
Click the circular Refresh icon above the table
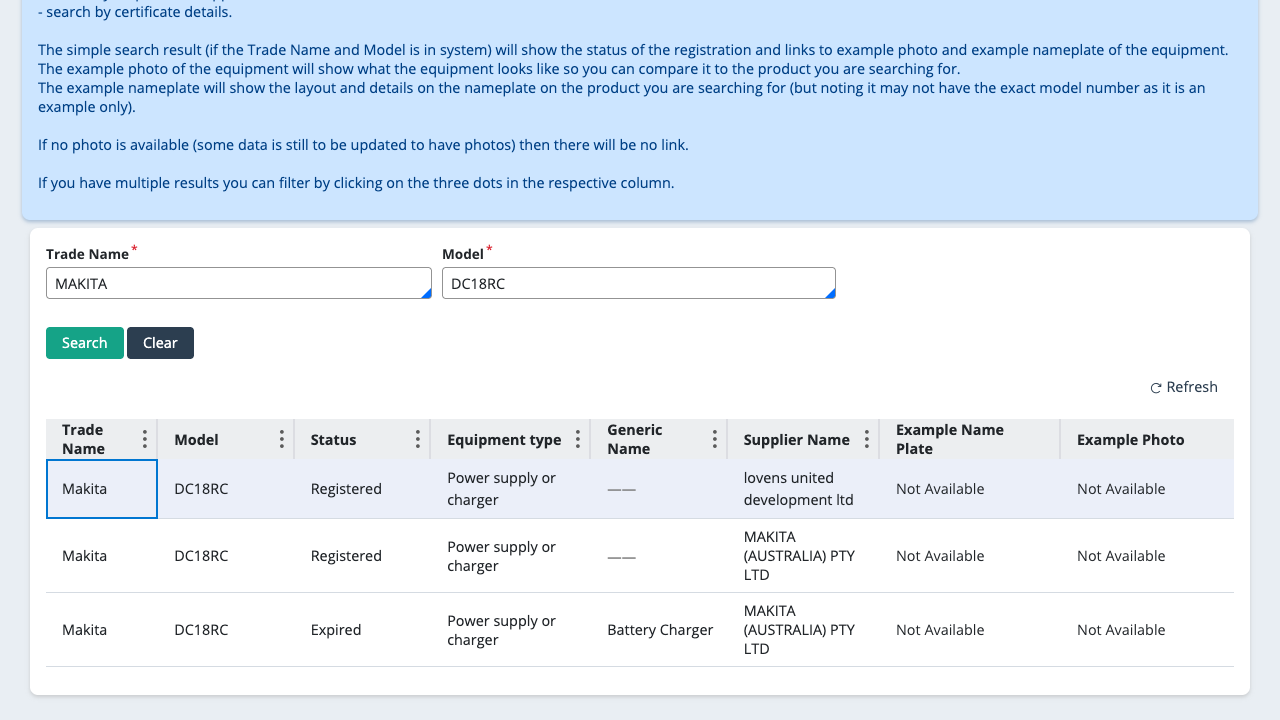point(1155,387)
